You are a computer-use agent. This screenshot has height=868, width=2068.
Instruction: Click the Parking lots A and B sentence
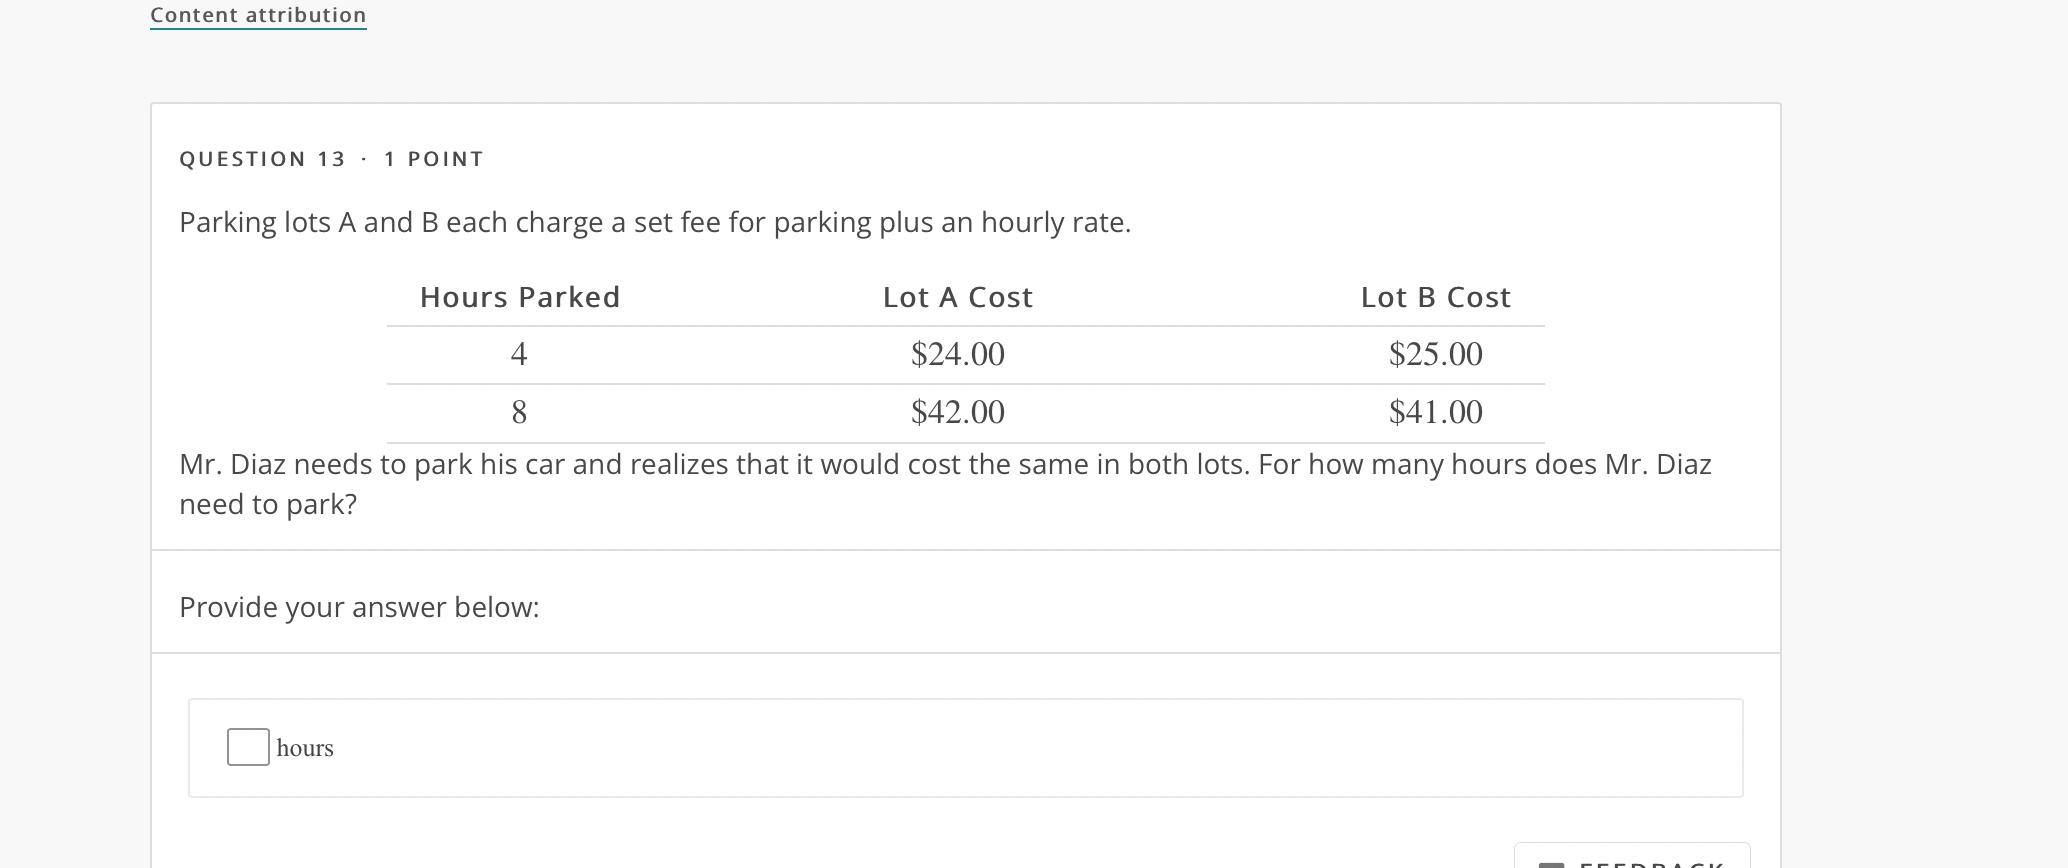(655, 222)
